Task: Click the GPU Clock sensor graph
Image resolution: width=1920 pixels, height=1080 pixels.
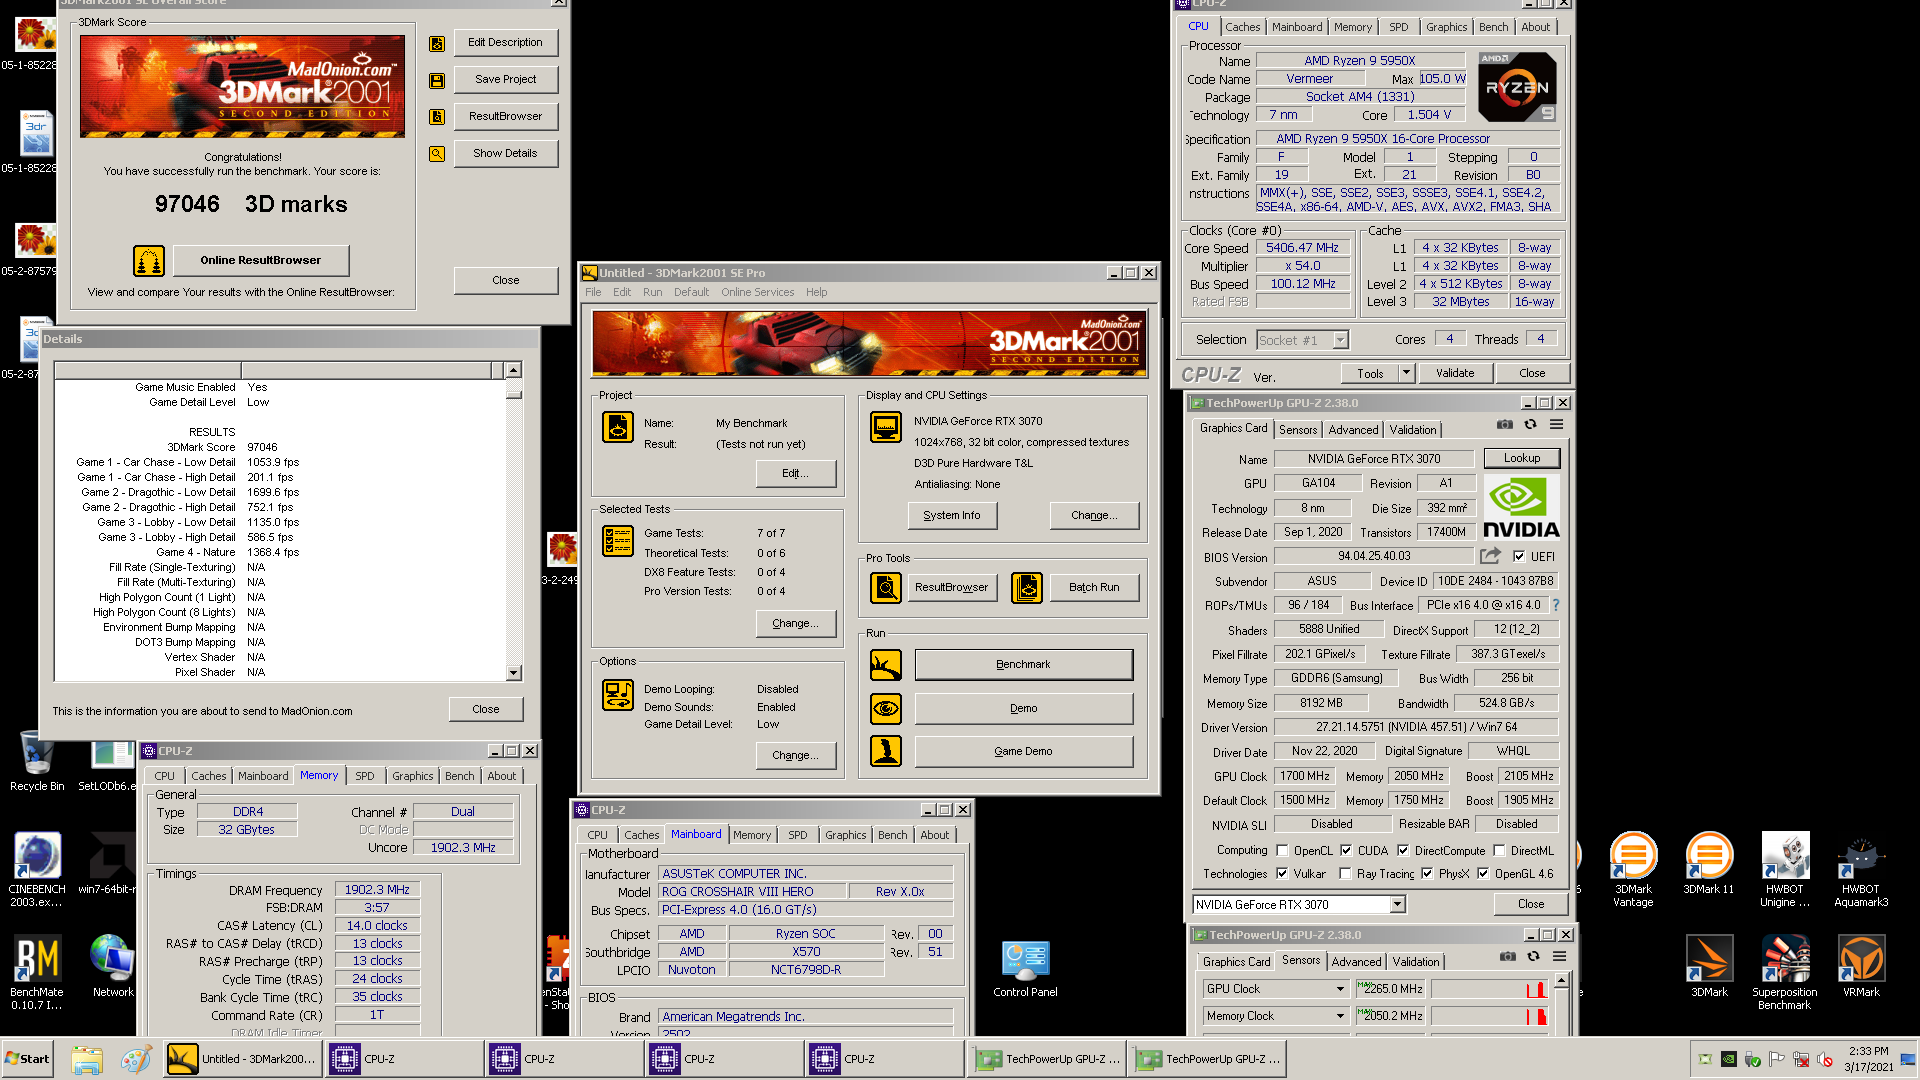Action: [x=1490, y=989]
